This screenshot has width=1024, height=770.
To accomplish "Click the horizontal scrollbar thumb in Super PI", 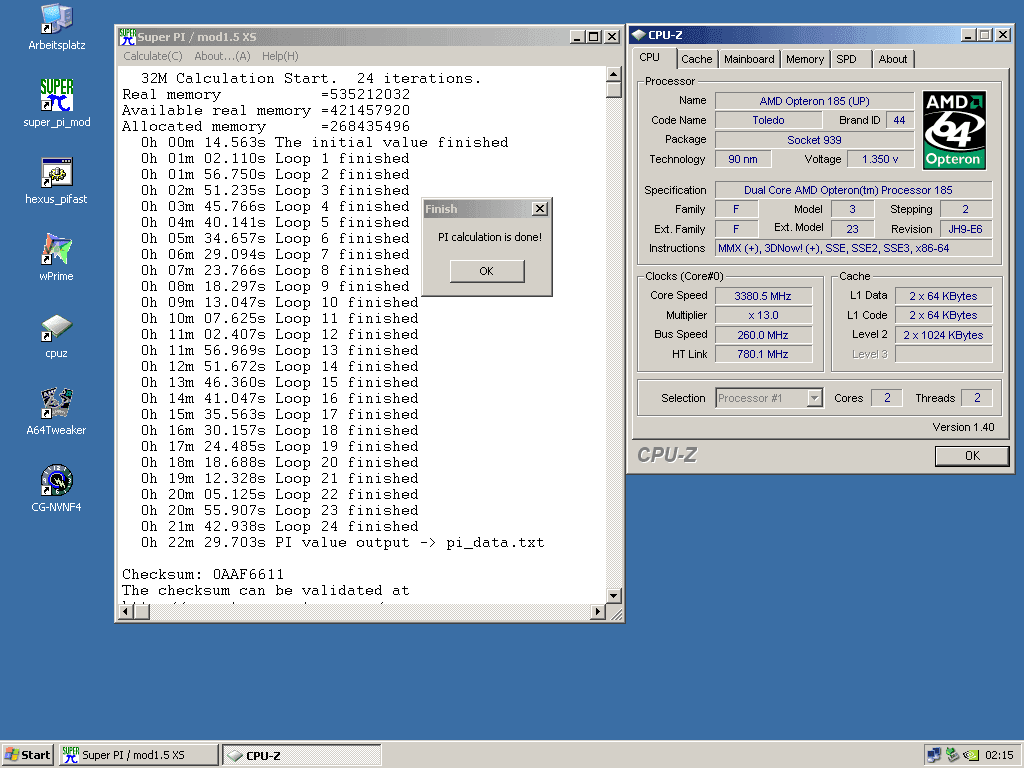I will click(142, 612).
